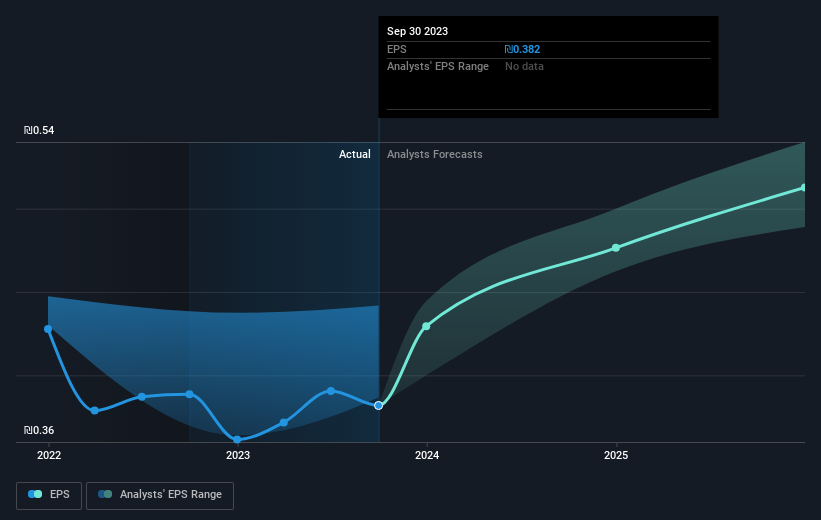The width and height of the screenshot is (821, 520).
Task: Click the mid-2023 peak EPS data point
Action: [331, 391]
